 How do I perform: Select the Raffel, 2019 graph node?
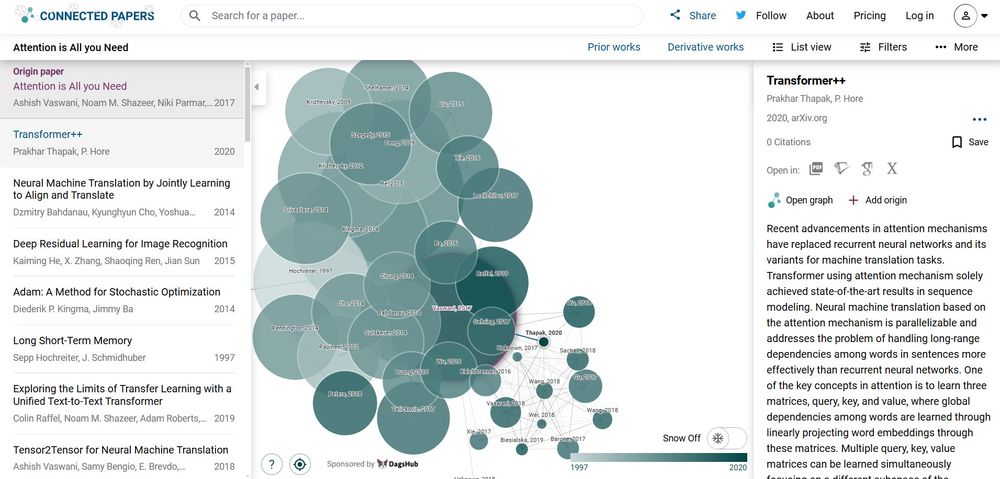492,283
